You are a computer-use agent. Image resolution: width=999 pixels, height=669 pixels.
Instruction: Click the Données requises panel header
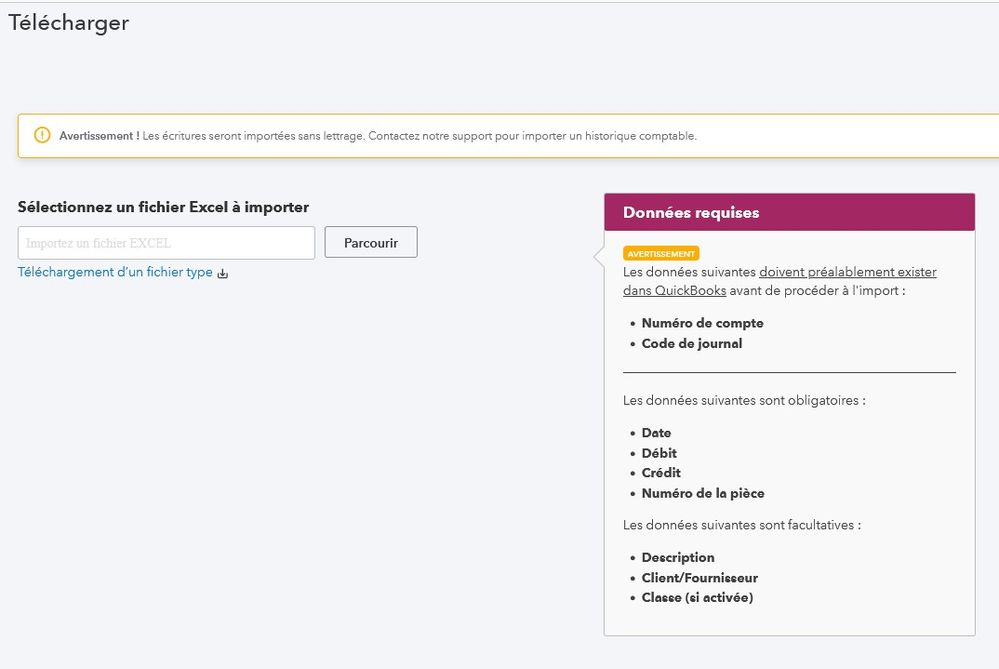click(x=789, y=212)
